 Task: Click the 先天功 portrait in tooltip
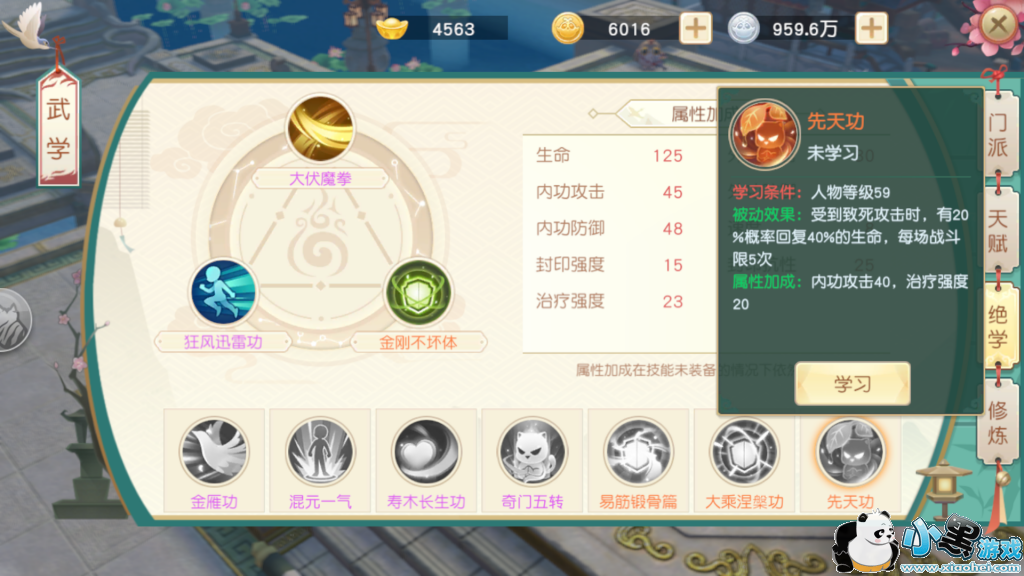(x=764, y=135)
